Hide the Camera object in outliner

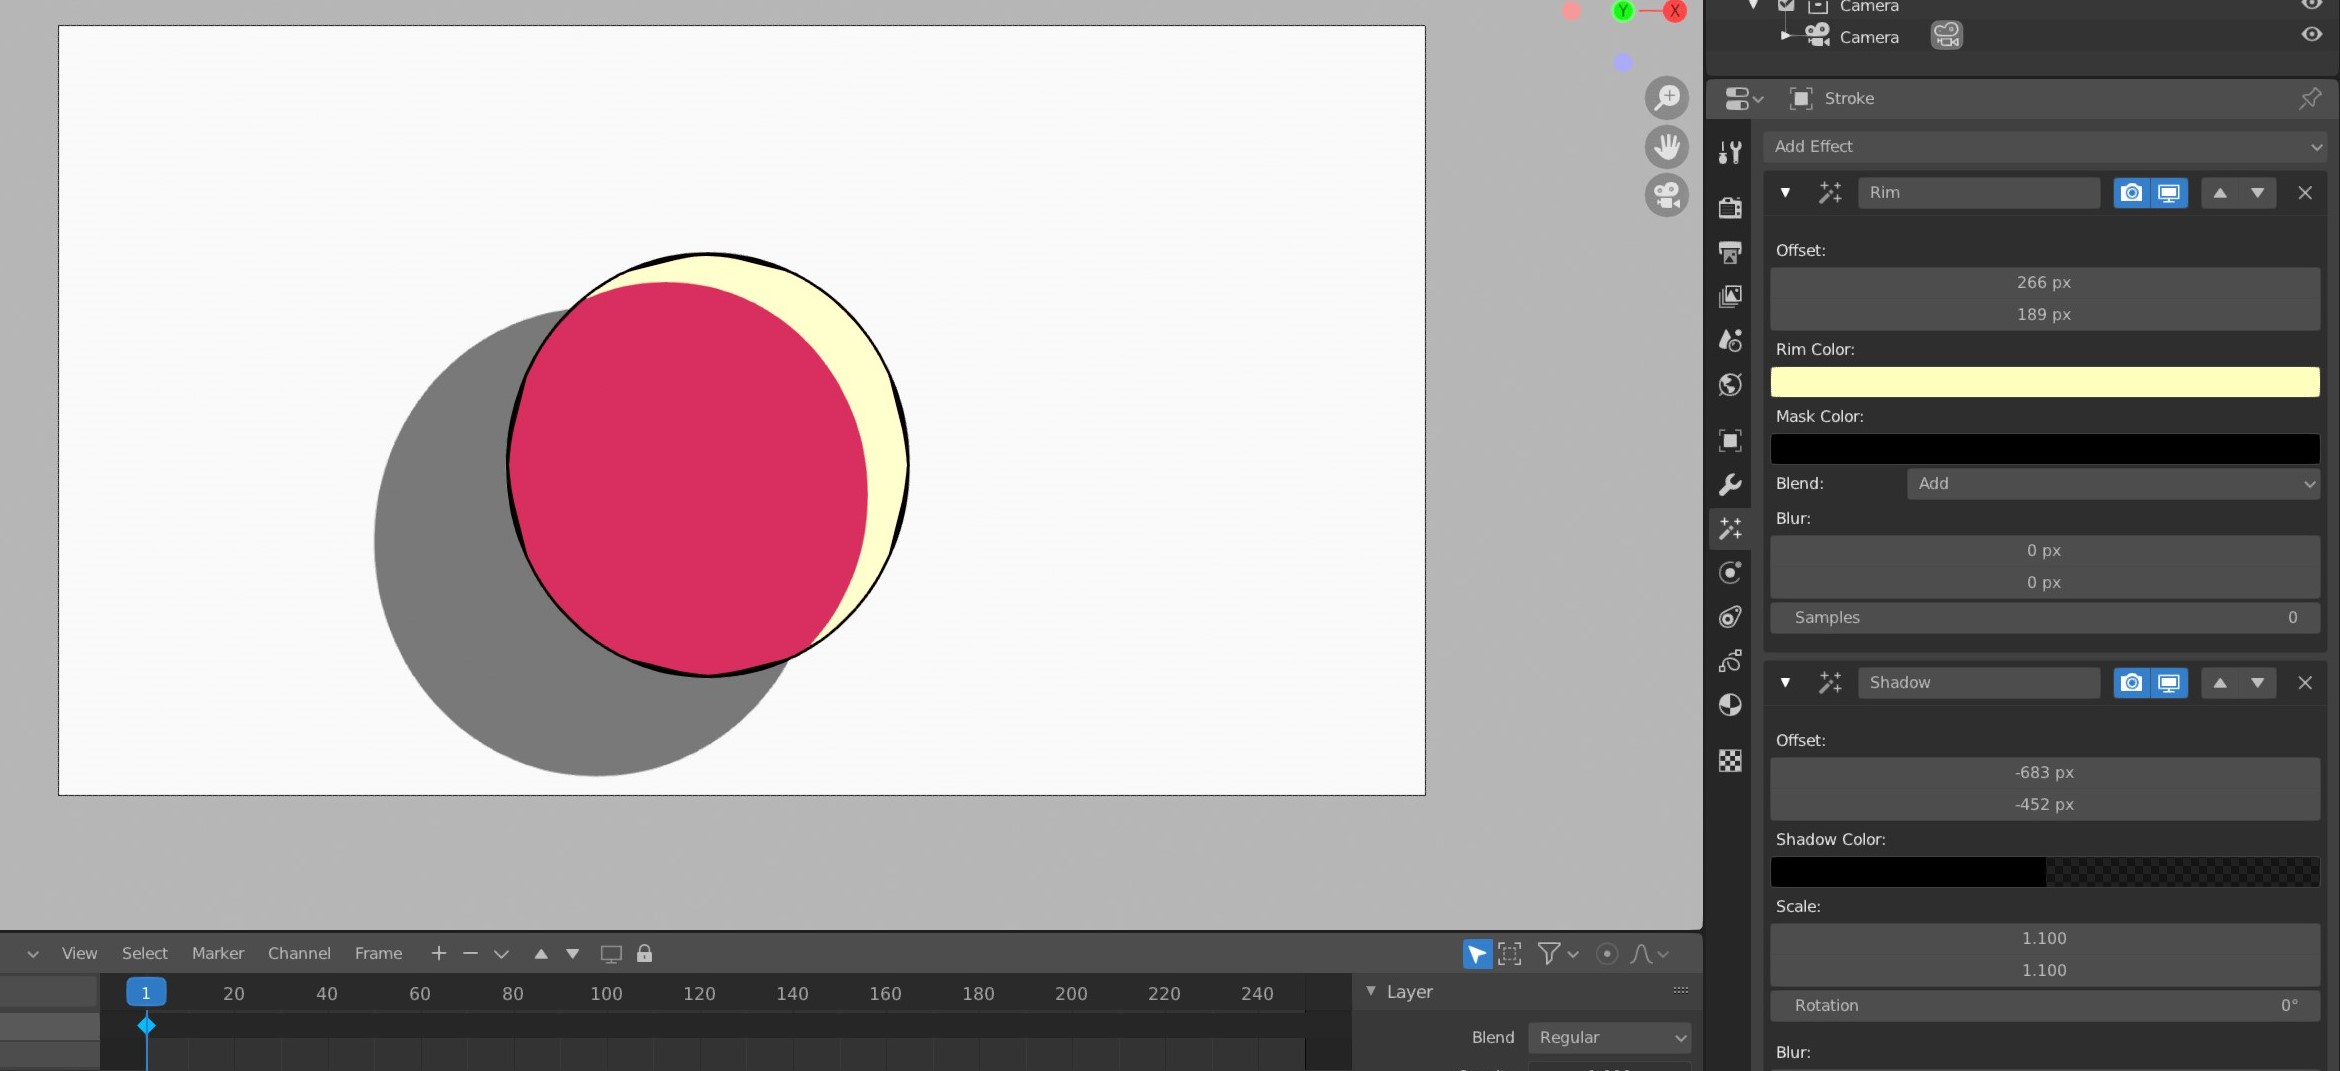[2311, 34]
